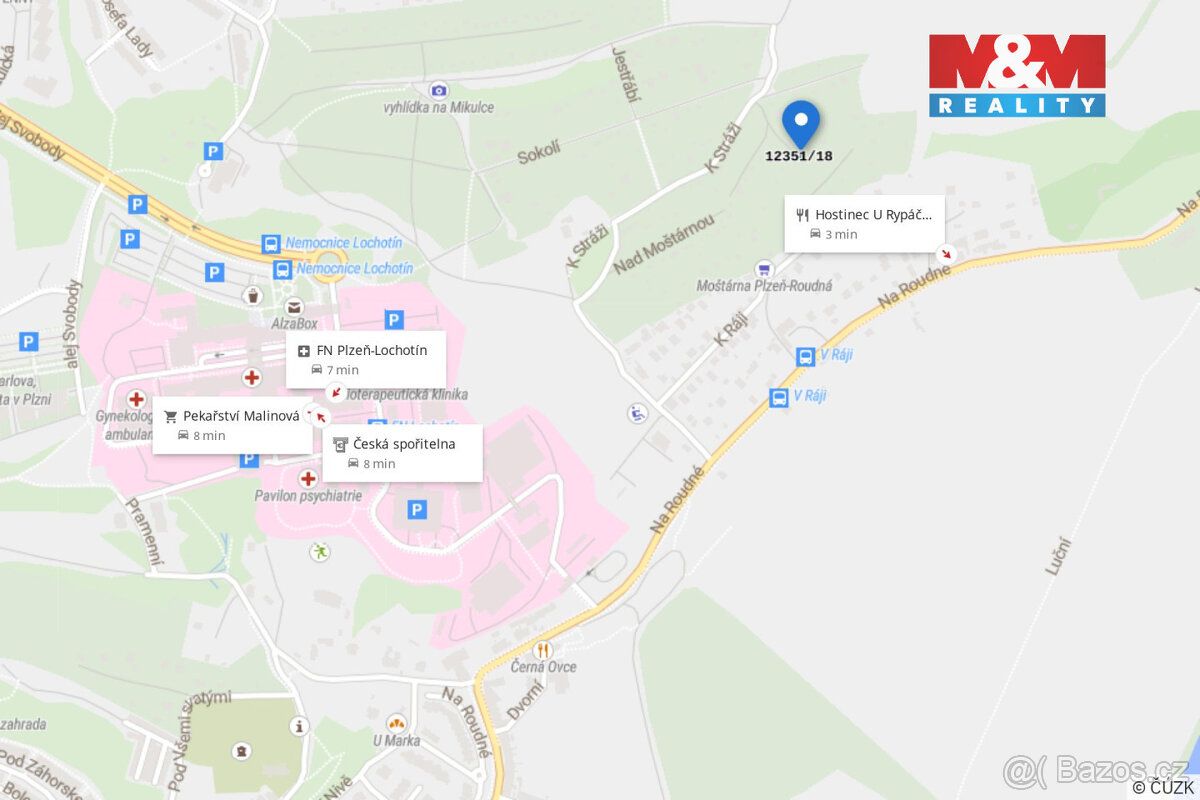This screenshot has width=1200, height=800.
Task: Select the monument icon in the cemetery area
Action: click(241, 750)
